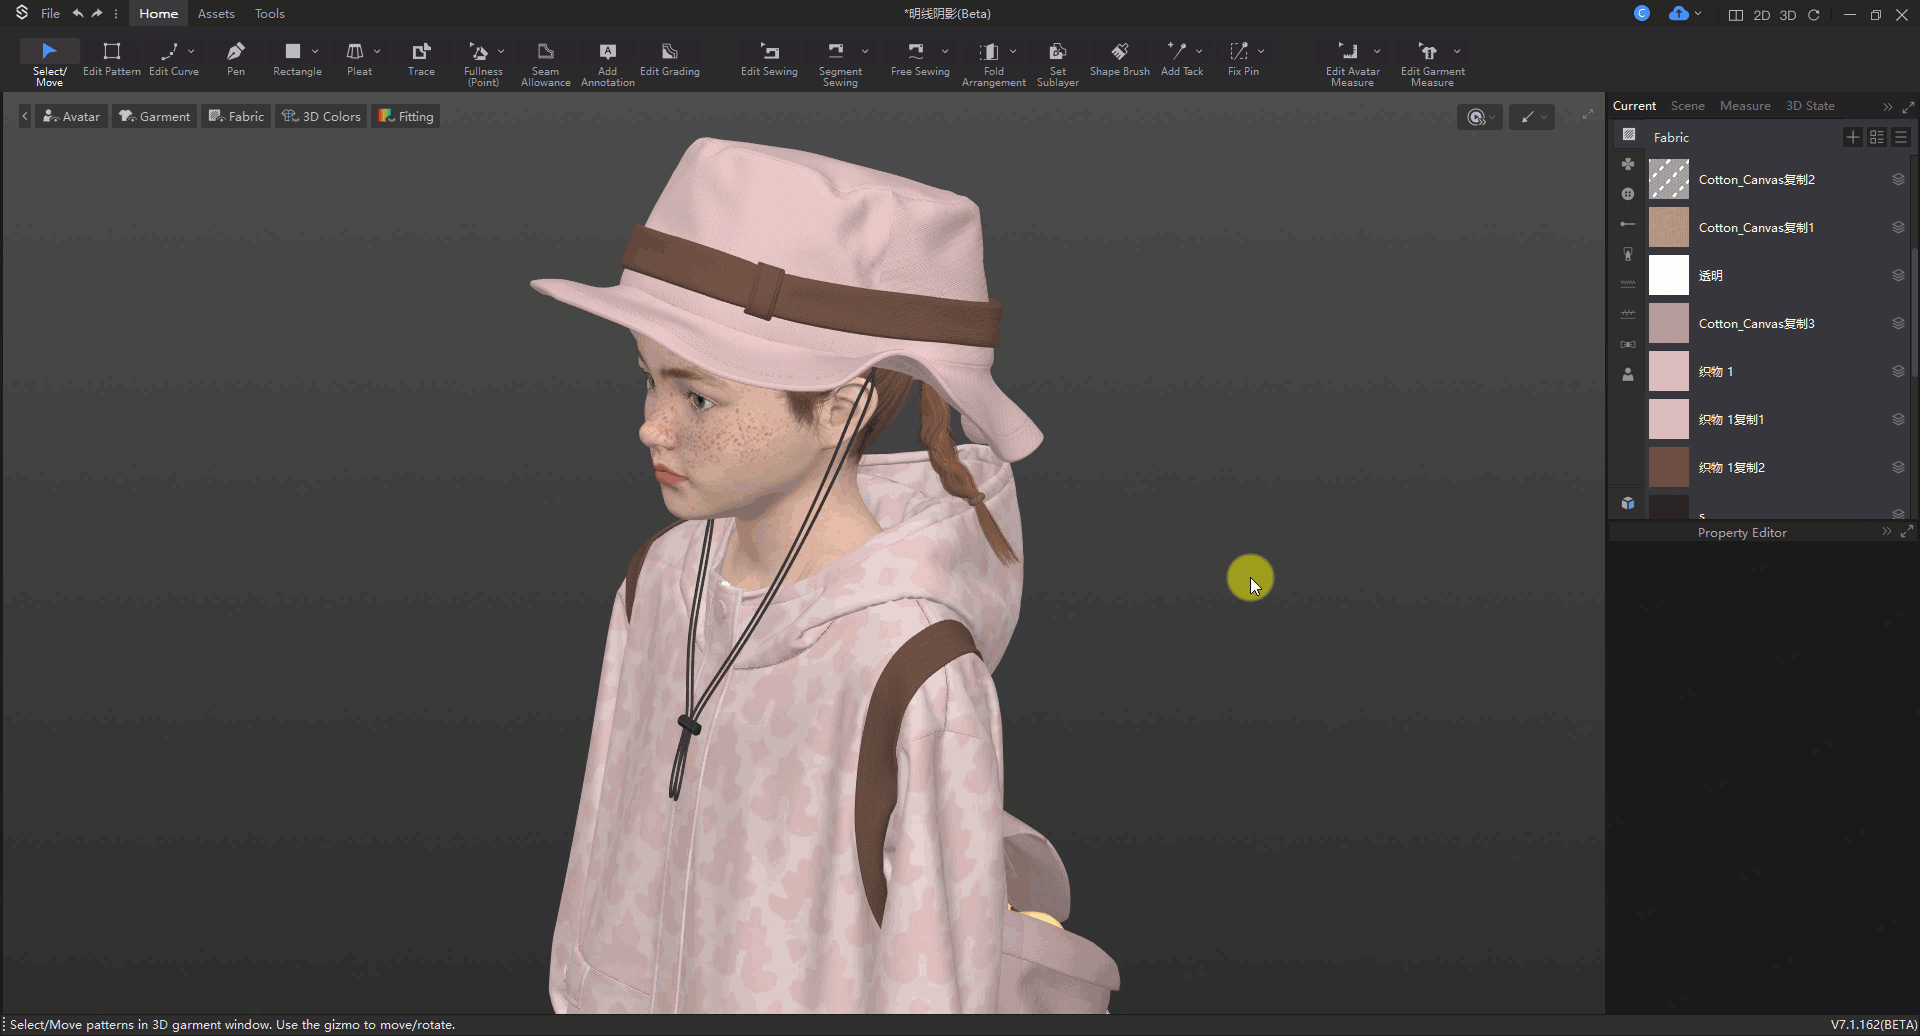Select the Cotton_Canvas复制1 fabric swatch
The height and width of the screenshot is (1036, 1920).
pyautogui.click(x=1668, y=228)
